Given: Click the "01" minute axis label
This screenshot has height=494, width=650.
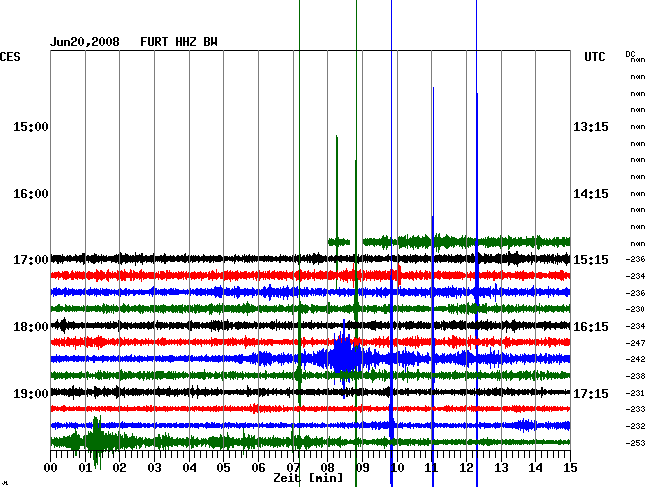Looking at the screenshot, I should tap(85, 468).
